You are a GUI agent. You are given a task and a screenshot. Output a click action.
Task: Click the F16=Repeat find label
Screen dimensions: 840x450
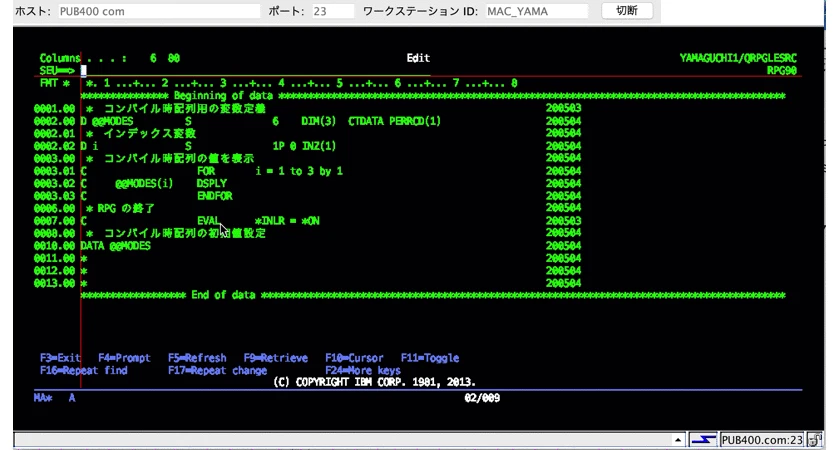[84, 370]
